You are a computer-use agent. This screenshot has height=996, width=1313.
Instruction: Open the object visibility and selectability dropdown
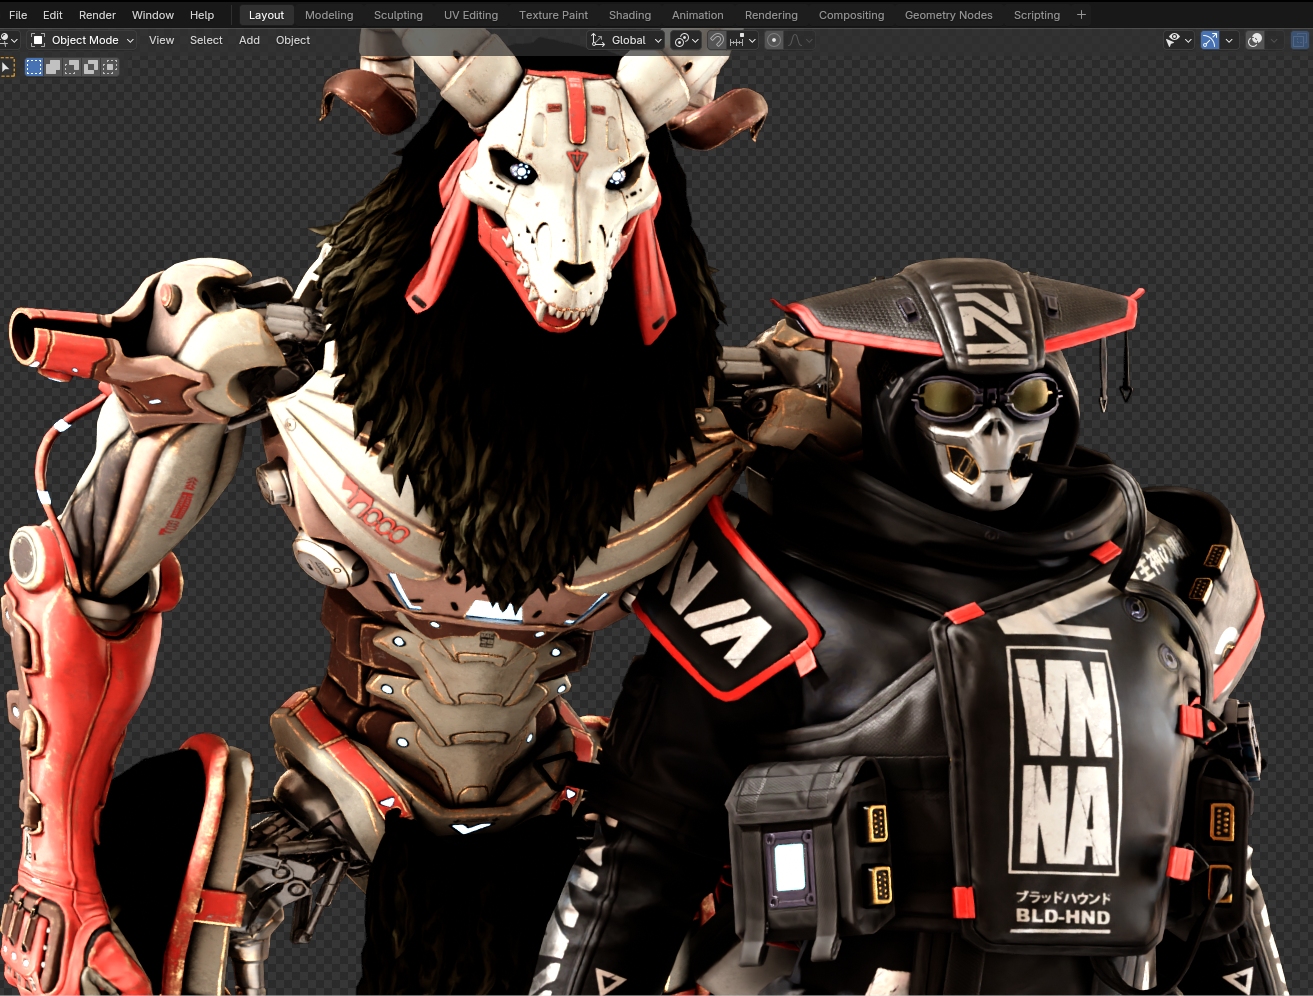1178,40
